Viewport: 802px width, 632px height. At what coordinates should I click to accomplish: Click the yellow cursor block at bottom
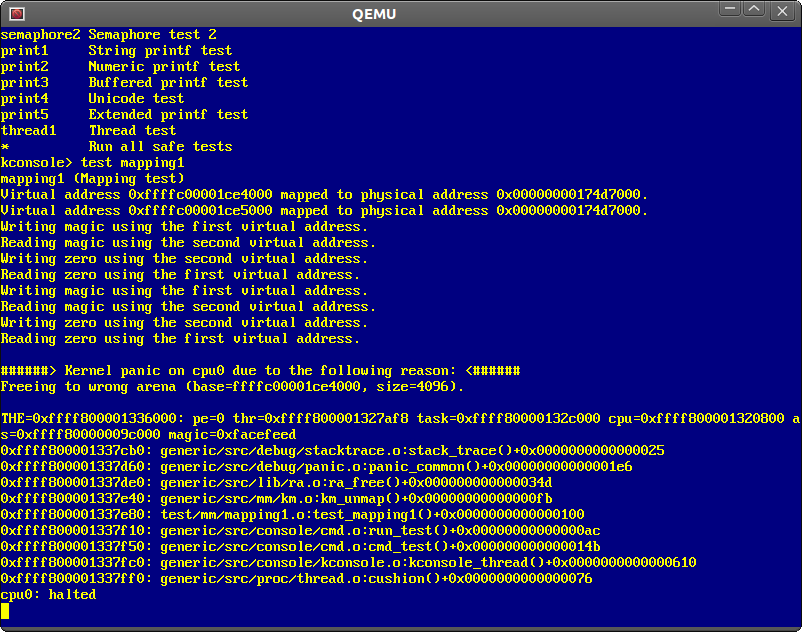(5, 611)
